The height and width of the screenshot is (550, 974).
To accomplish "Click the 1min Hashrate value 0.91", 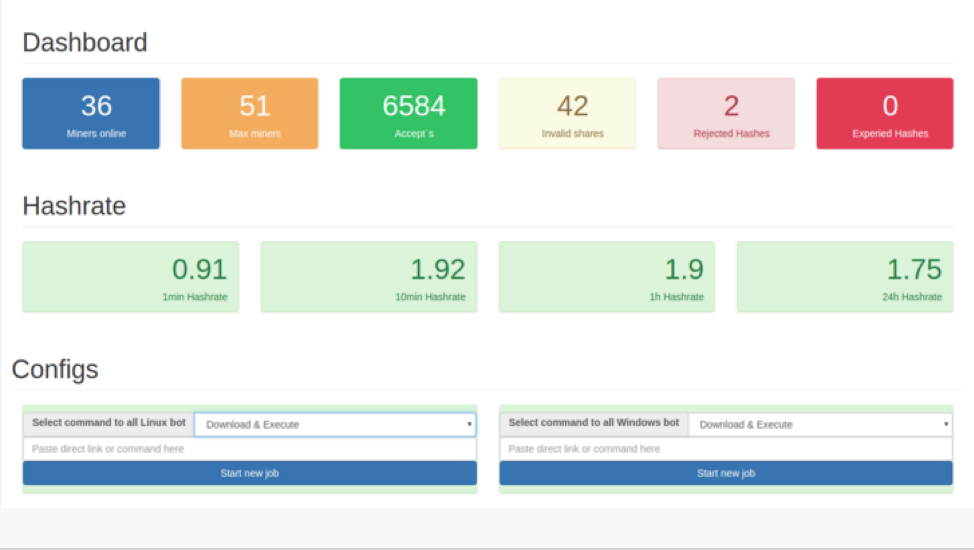I will (199, 269).
